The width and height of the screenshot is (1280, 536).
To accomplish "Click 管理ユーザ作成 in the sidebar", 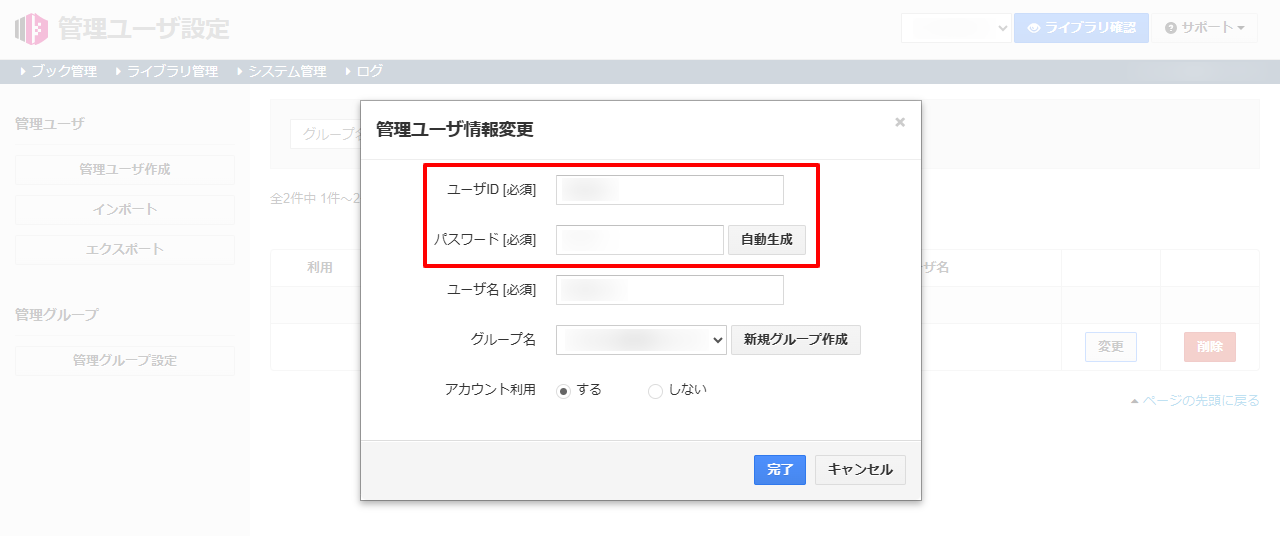I will click(125, 170).
